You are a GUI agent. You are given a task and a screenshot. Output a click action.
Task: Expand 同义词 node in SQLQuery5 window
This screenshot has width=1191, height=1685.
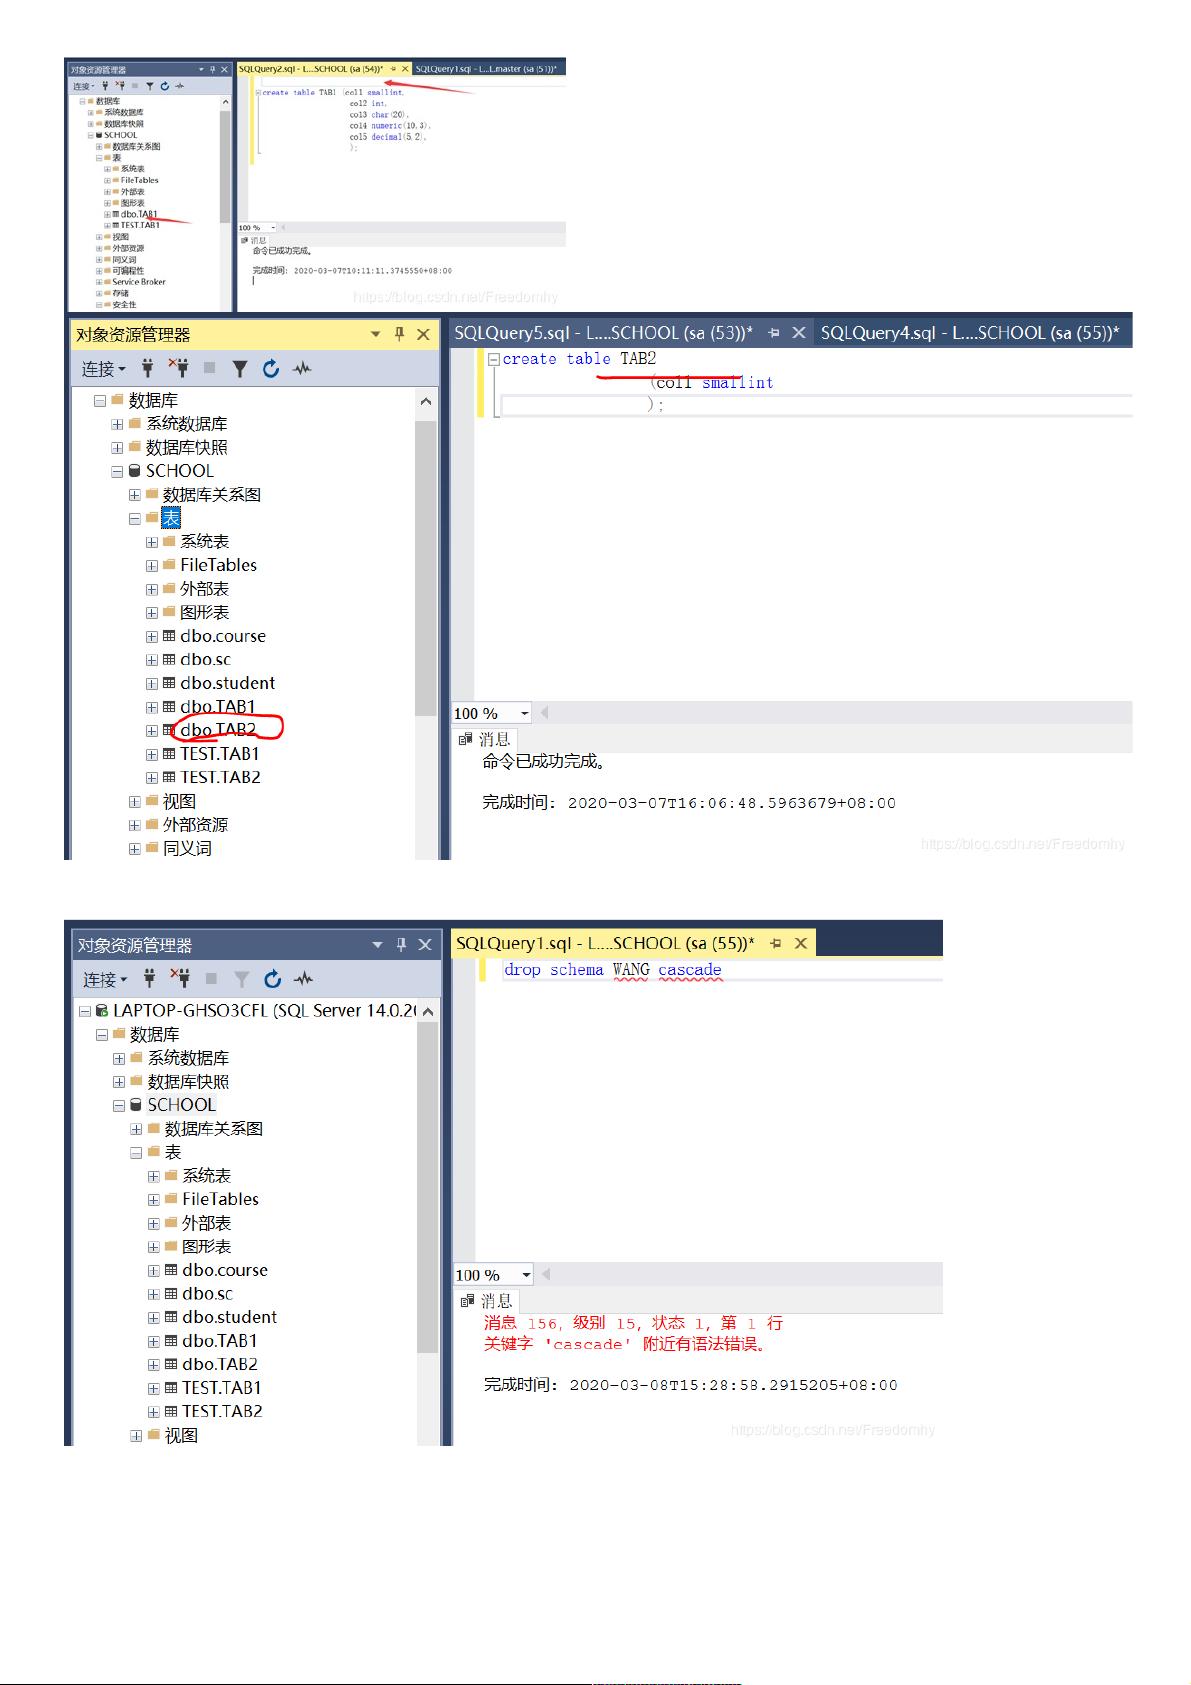[x=134, y=848]
